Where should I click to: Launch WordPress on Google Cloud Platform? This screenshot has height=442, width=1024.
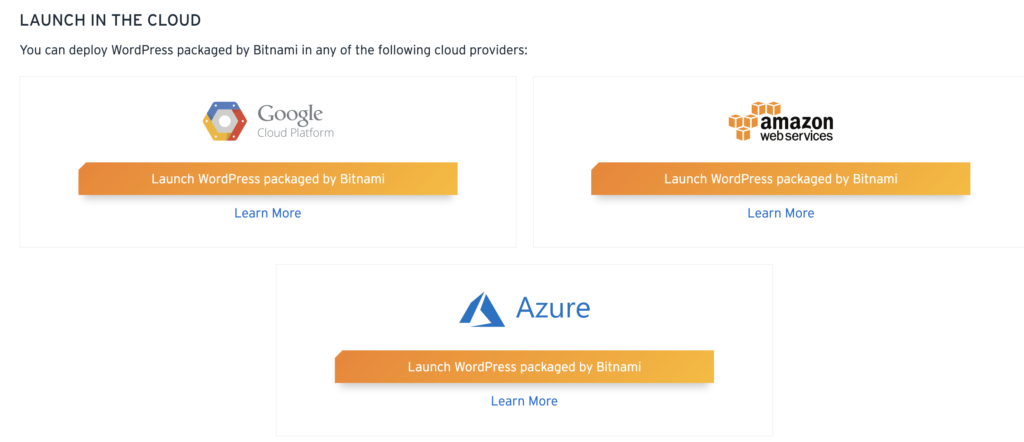coord(268,179)
